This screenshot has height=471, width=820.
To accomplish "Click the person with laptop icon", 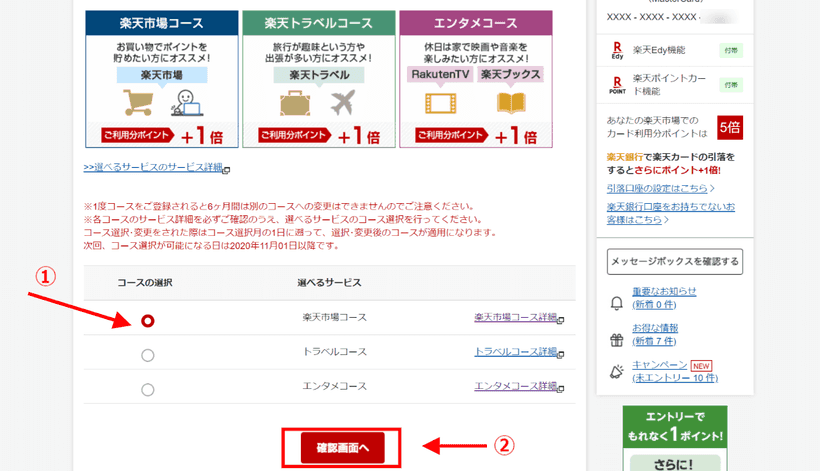I will click(187, 103).
